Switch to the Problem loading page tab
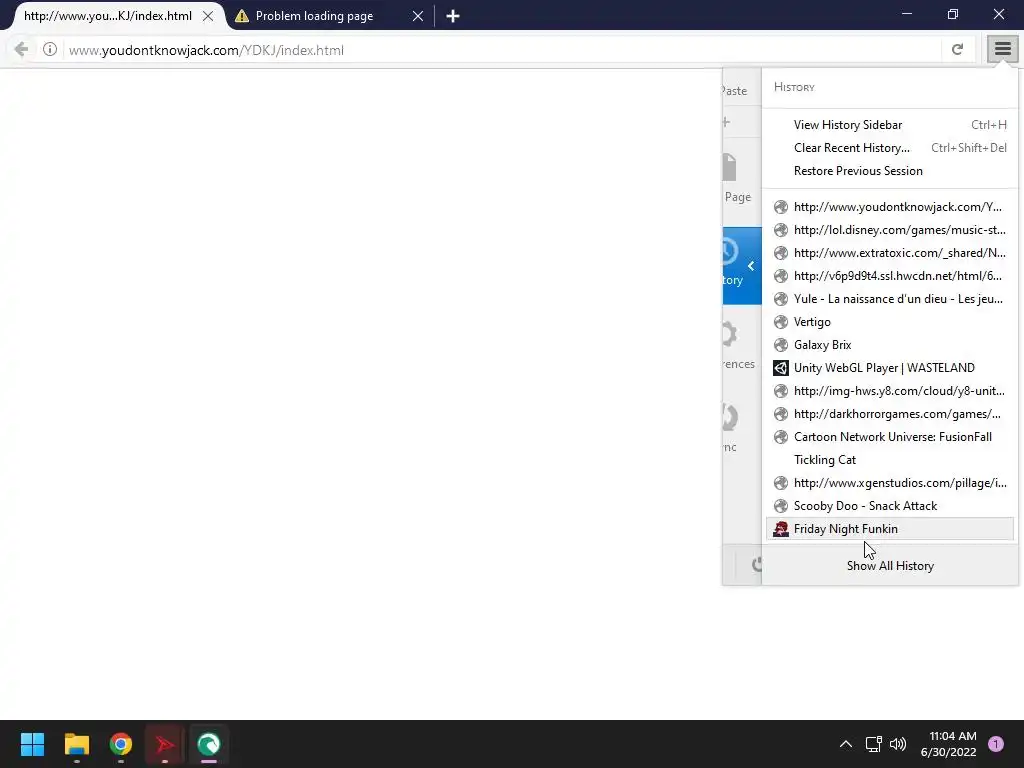The width and height of the screenshot is (1024, 768). (x=328, y=16)
